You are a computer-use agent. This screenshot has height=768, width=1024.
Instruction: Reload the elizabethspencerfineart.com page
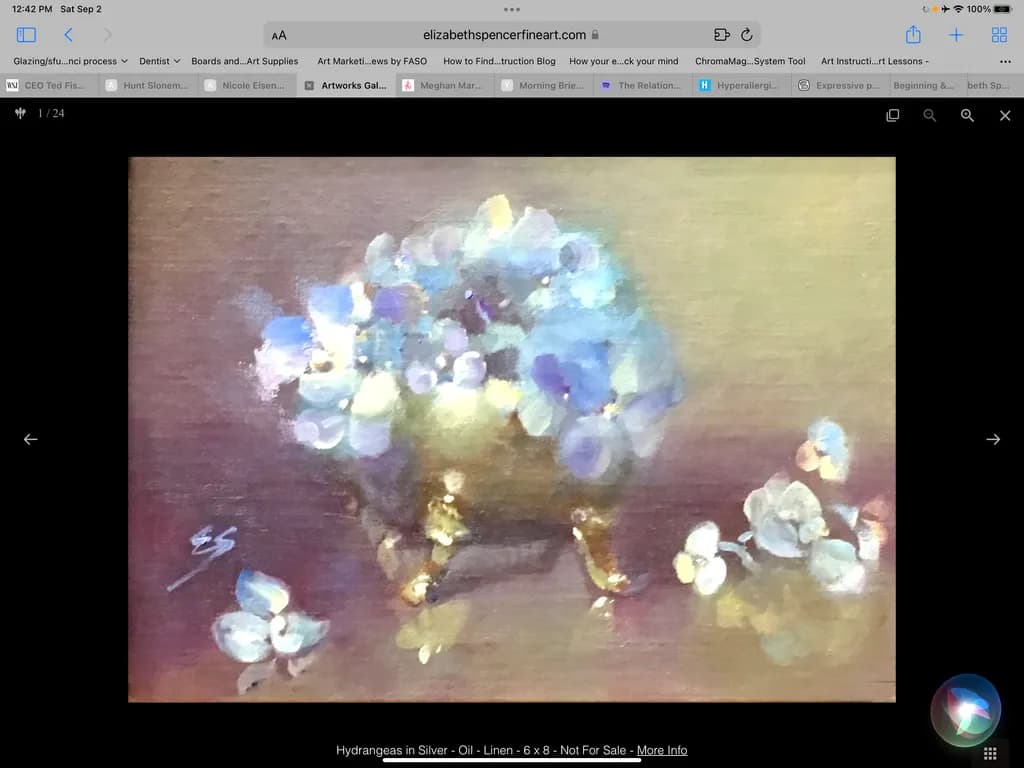pyautogui.click(x=746, y=35)
